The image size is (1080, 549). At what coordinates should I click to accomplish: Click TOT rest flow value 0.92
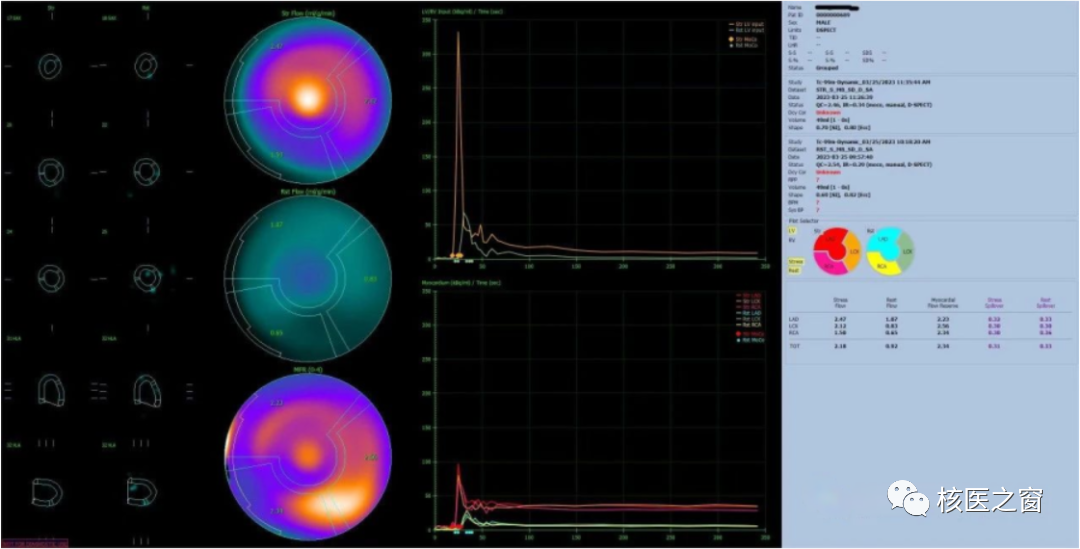point(889,345)
